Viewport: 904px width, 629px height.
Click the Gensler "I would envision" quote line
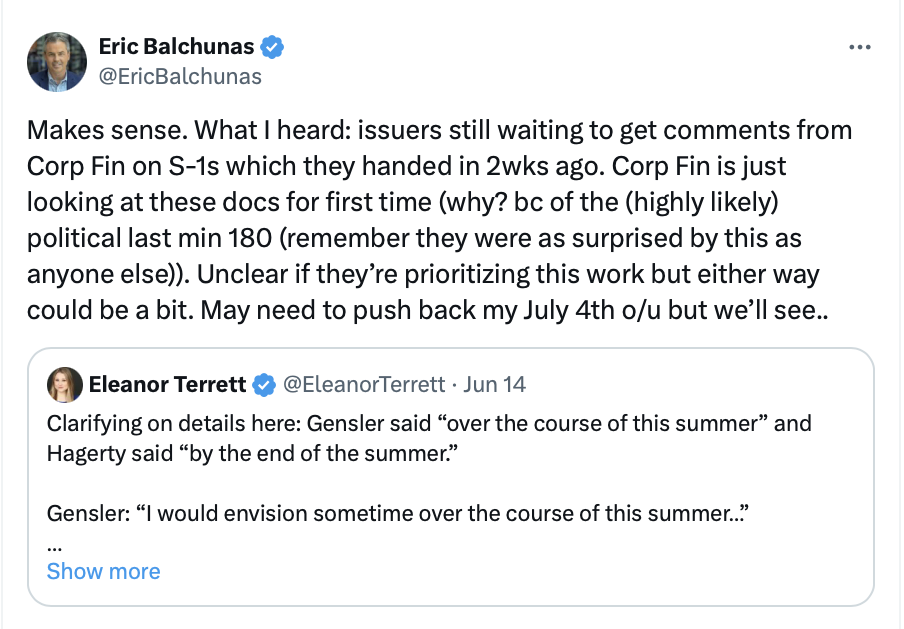[x=398, y=514]
